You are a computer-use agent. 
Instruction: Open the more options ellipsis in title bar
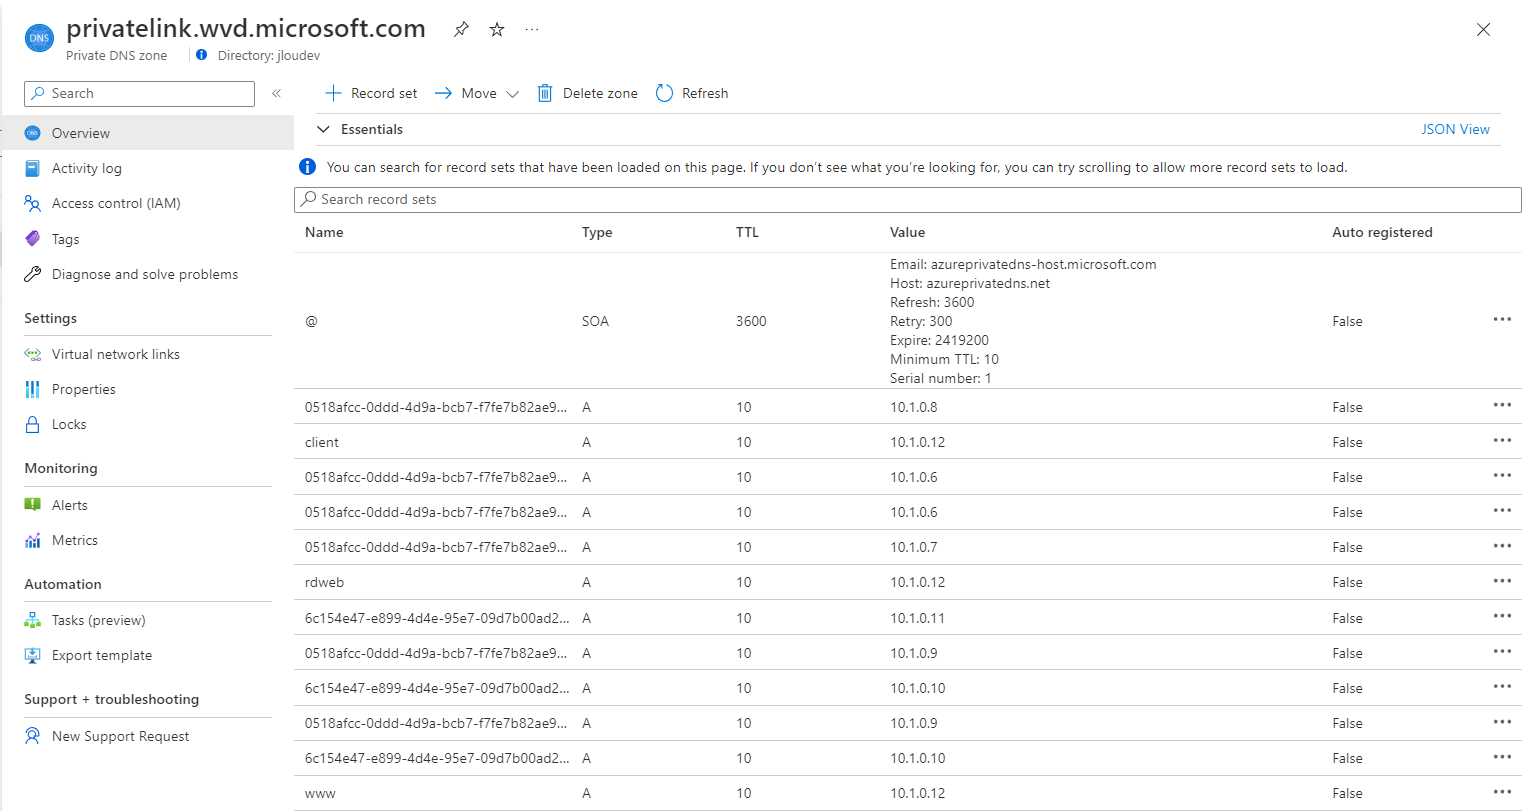532,29
